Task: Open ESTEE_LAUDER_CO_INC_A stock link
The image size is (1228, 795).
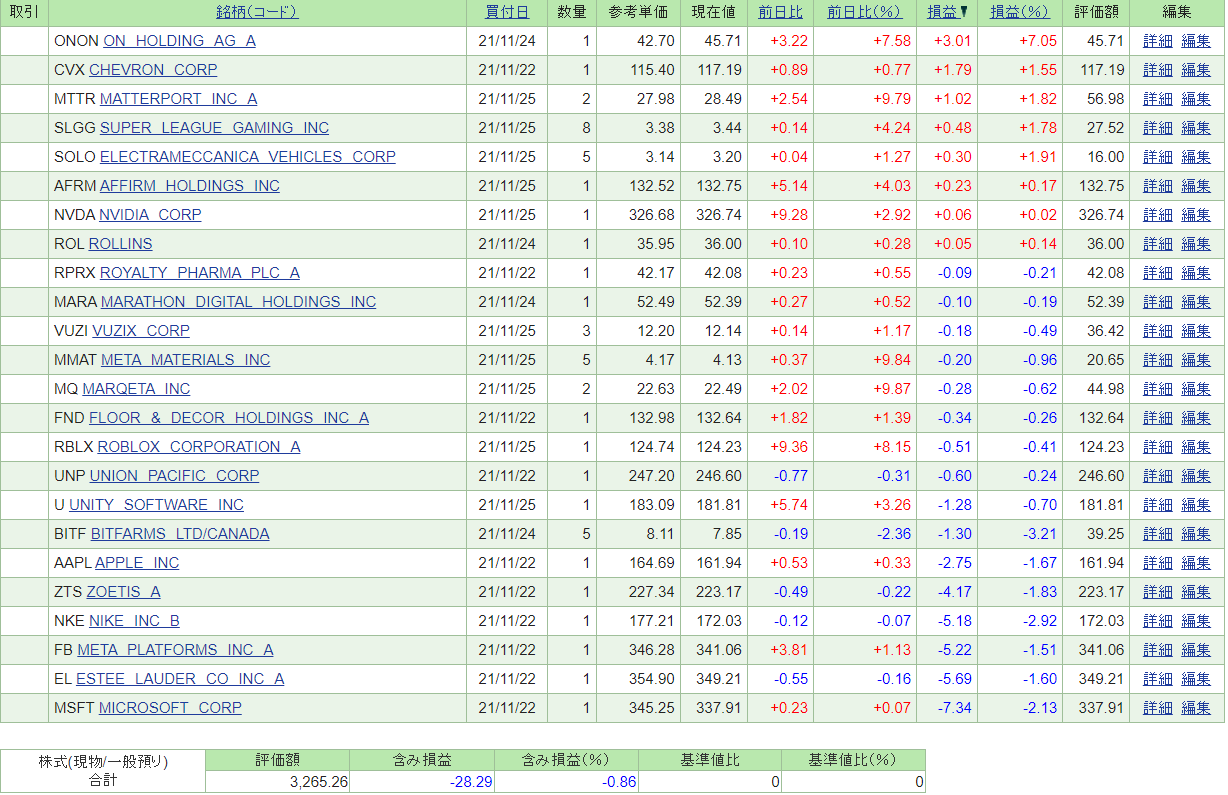Action: pos(180,679)
